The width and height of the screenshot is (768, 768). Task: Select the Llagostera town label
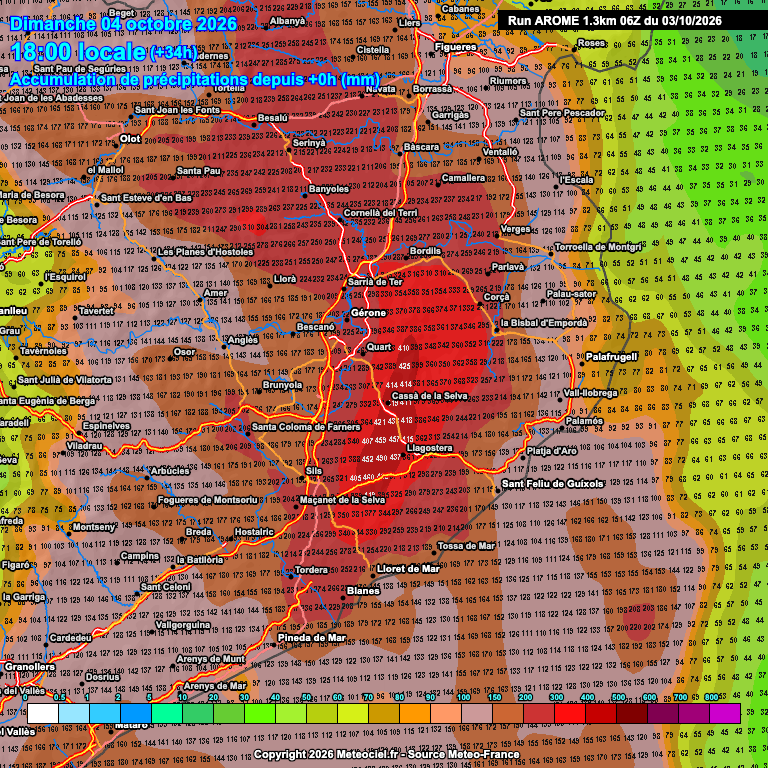coord(430,448)
